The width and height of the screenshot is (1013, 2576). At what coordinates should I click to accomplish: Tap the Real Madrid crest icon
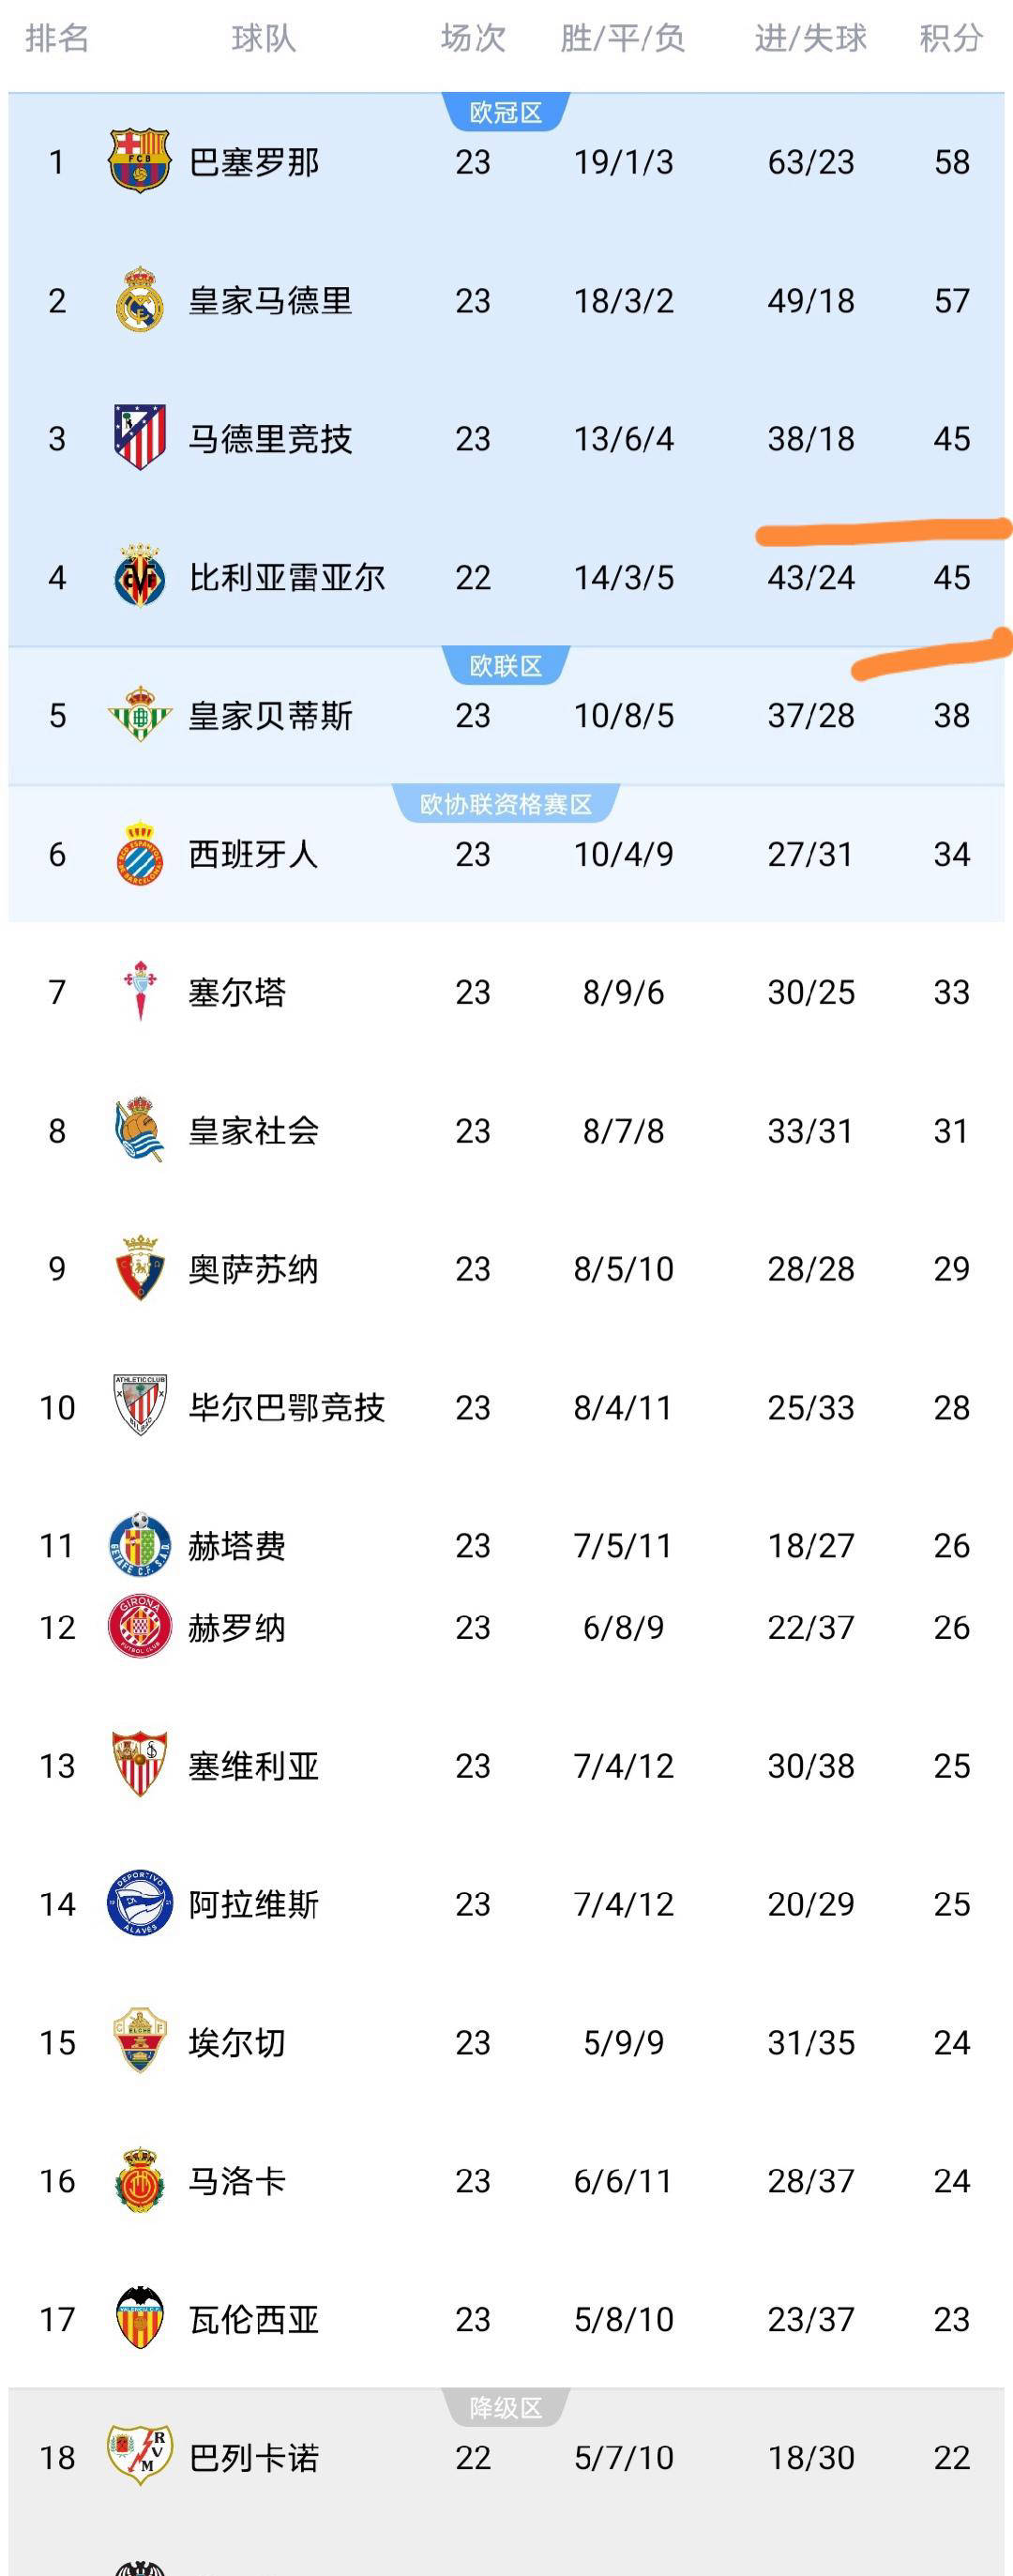click(x=140, y=299)
